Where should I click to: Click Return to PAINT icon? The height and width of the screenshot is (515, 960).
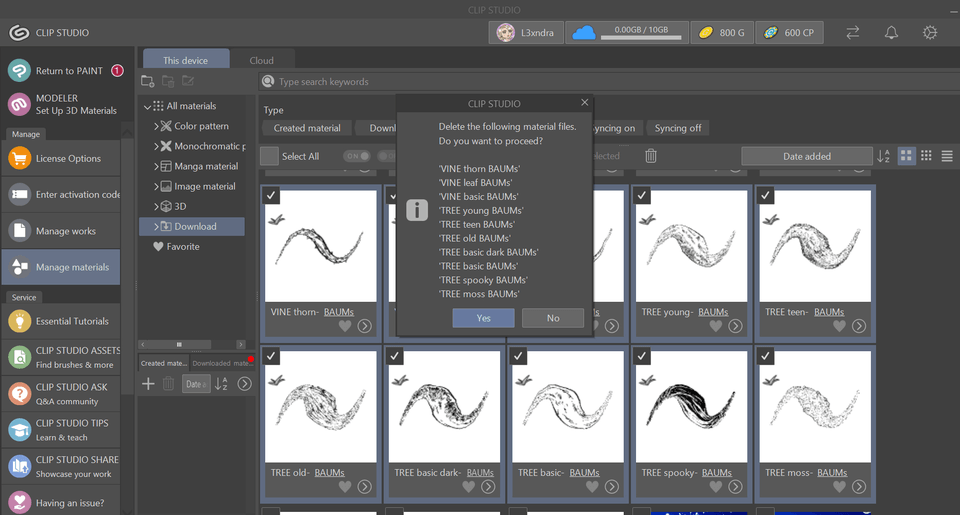click(20, 70)
